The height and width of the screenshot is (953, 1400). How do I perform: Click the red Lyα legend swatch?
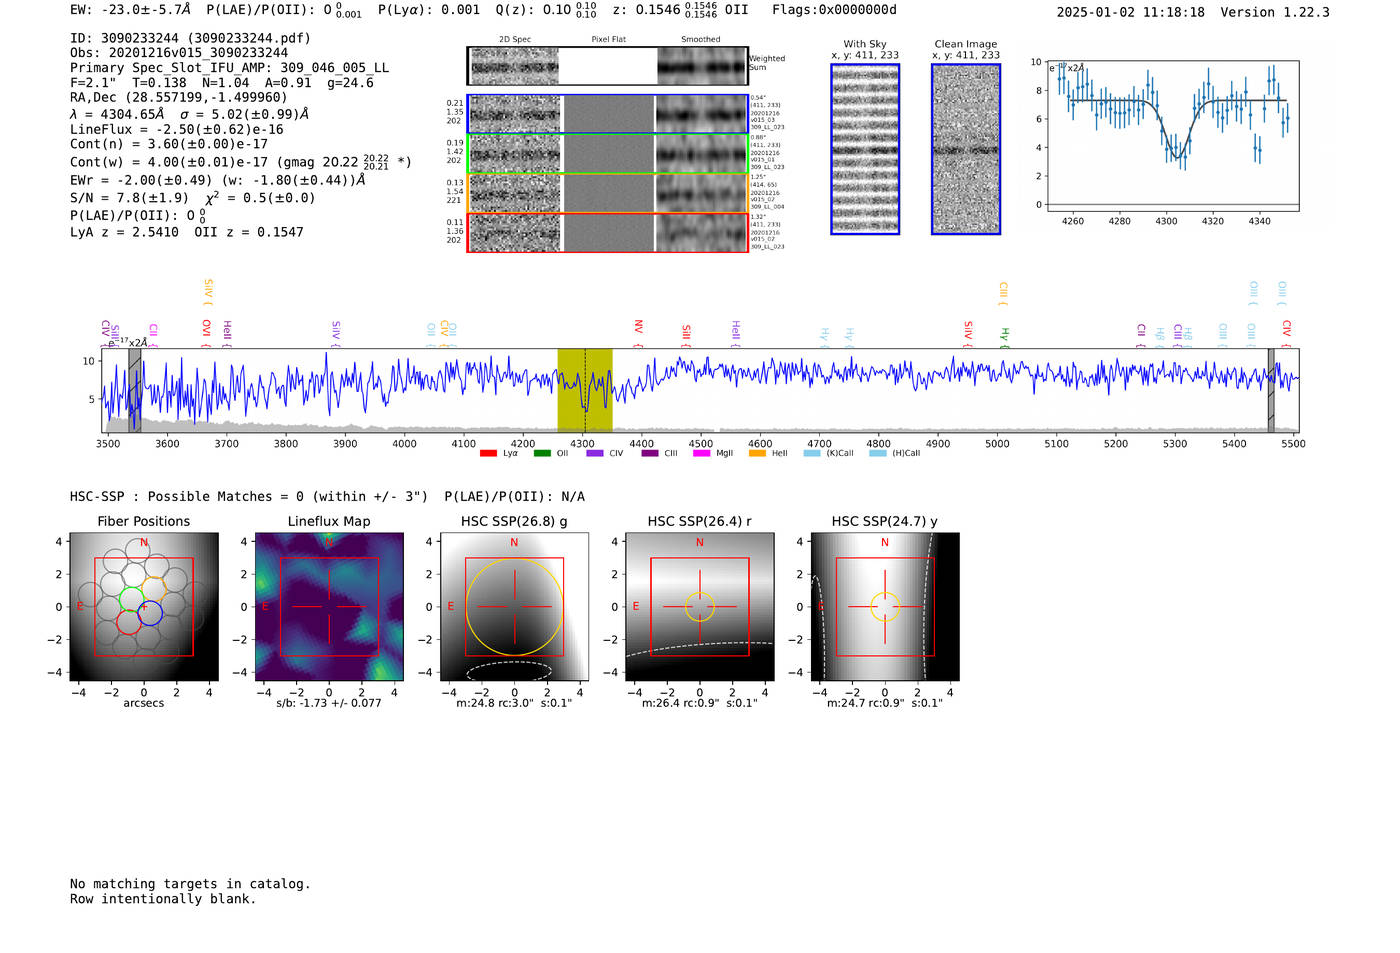[488, 453]
